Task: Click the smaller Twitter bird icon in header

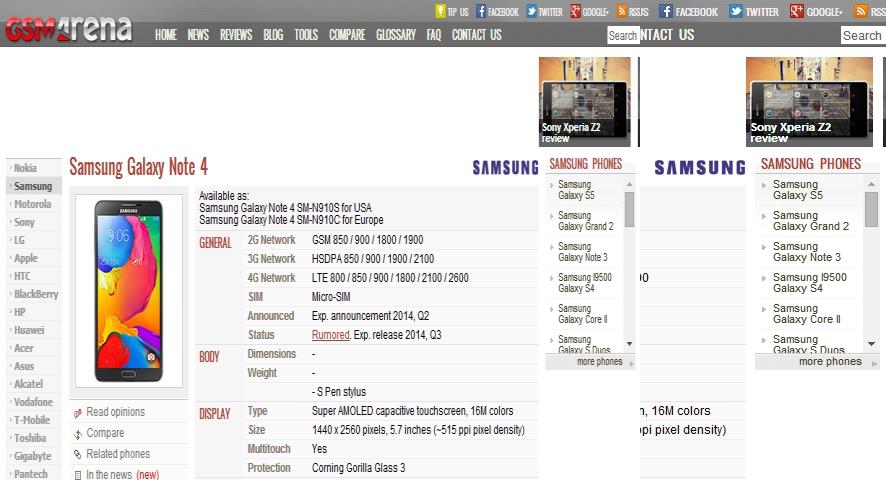Action: tap(532, 11)
